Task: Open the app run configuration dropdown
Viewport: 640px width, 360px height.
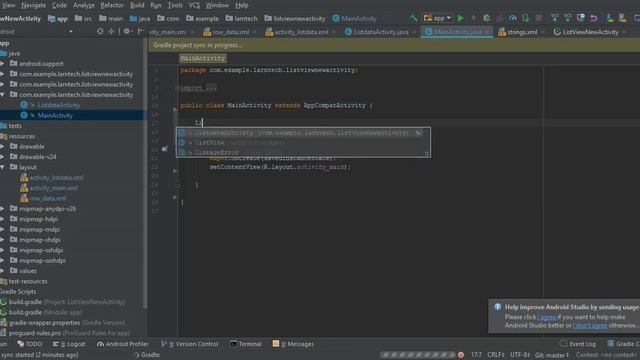Action: 438,18
